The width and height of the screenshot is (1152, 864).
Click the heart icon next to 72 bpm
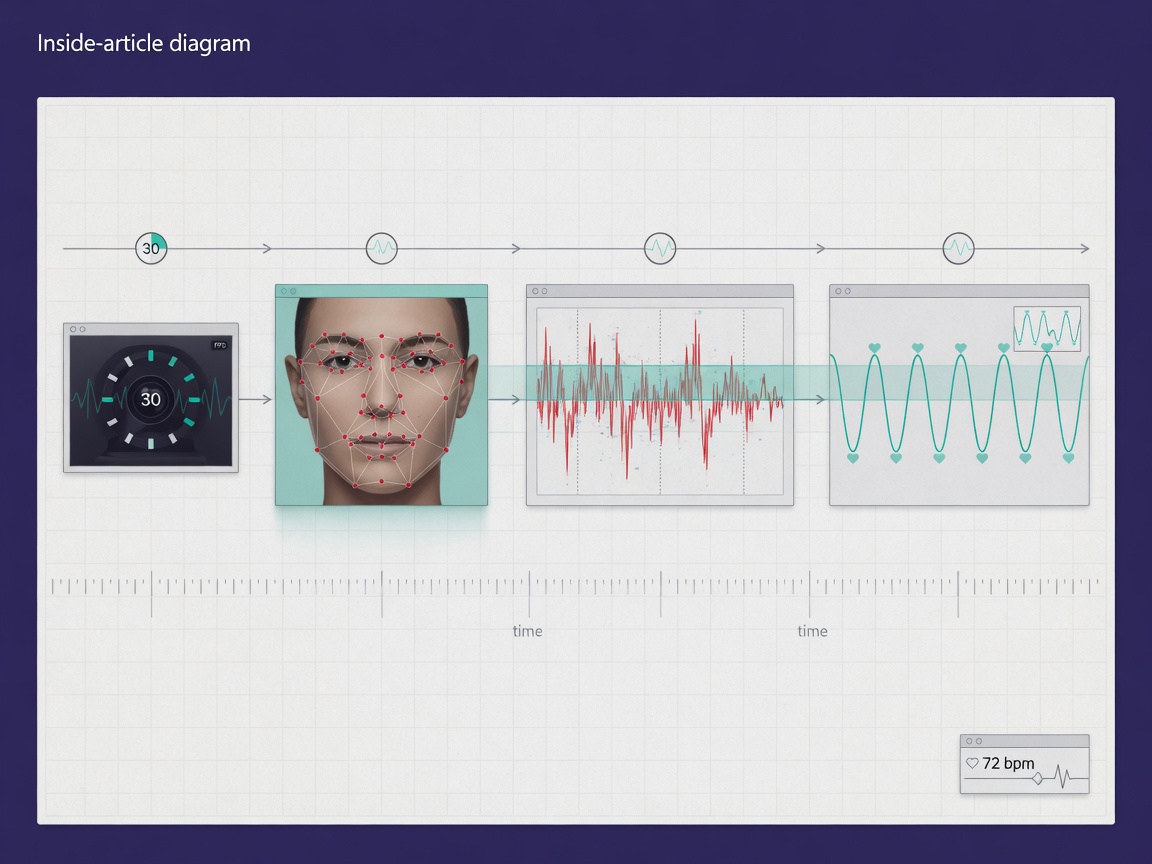coord(972,763)
